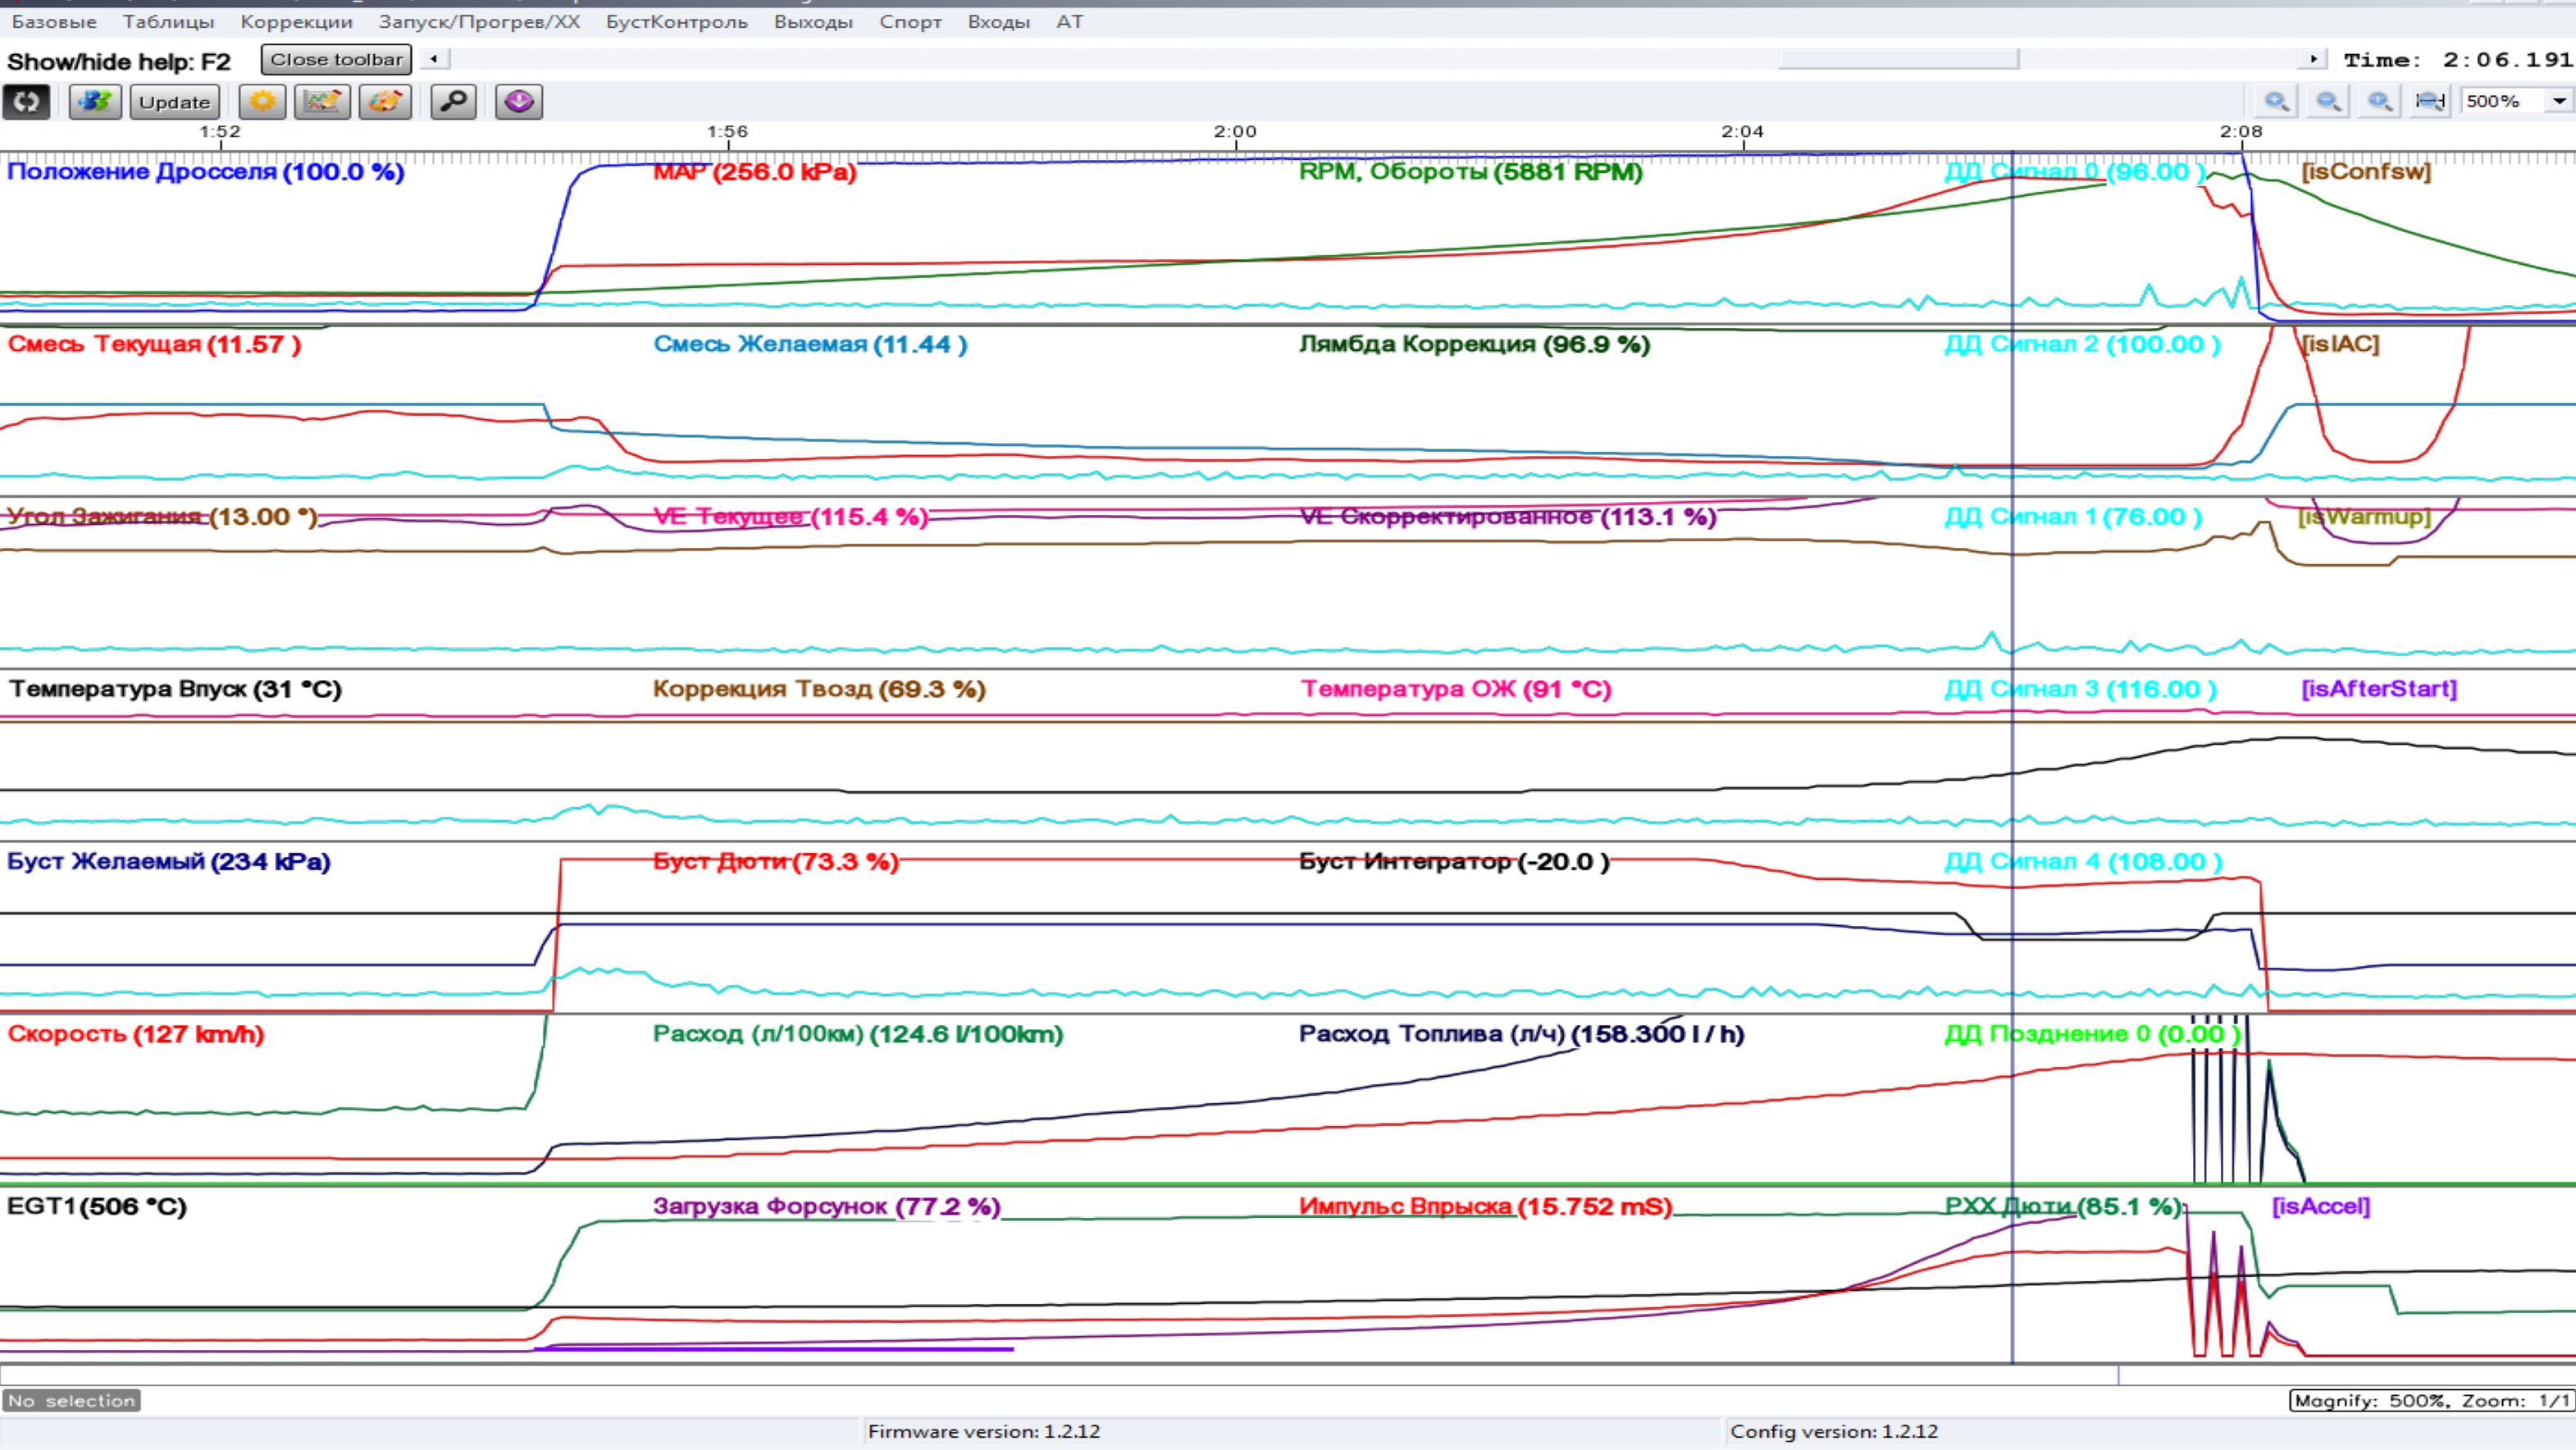The image size is (2576, 1450).
Task: Click the orange gear settings icon
Action: (x=262, y=102)
